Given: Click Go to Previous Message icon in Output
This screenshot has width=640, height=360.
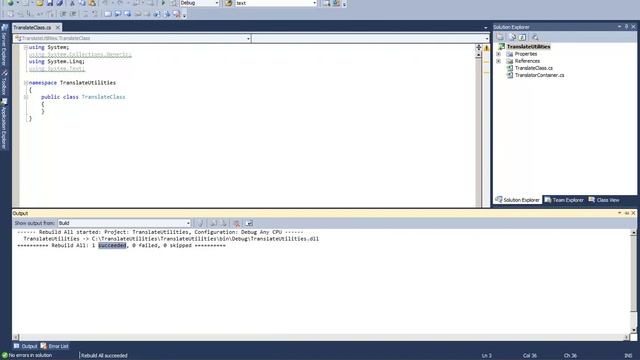Looking at the screenshot, I should pyautogui.click(x=213, y=223).
